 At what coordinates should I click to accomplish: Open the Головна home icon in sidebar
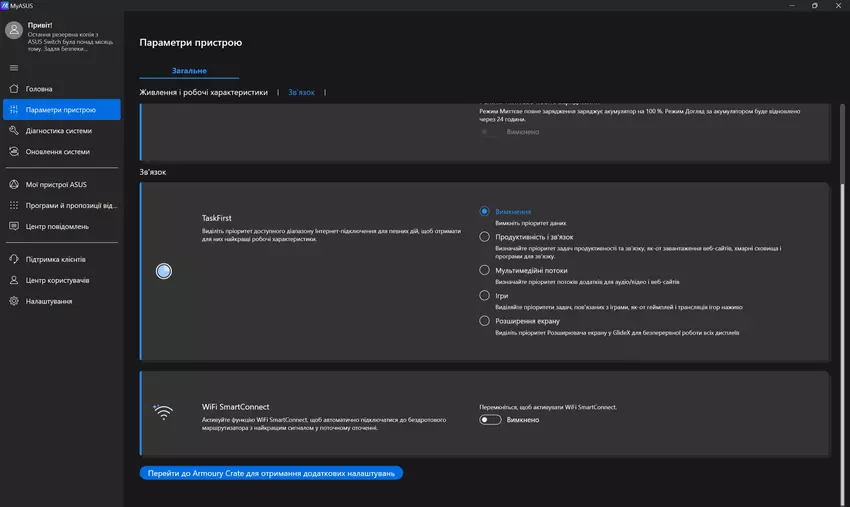point(14,89)
